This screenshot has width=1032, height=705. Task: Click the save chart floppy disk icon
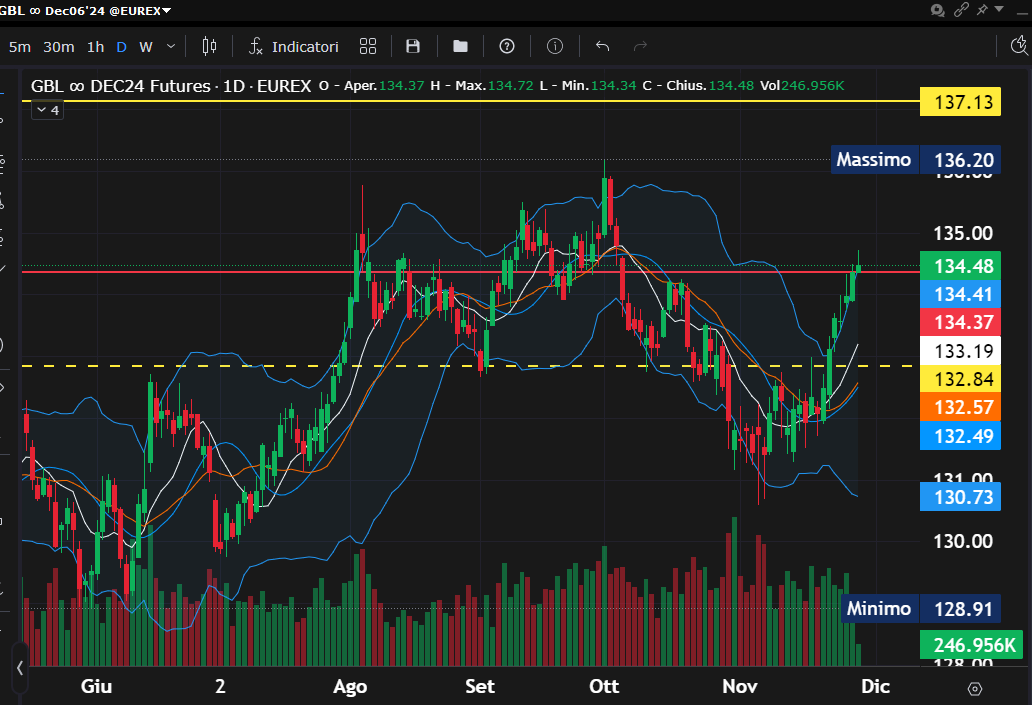(x=413, y=46)
